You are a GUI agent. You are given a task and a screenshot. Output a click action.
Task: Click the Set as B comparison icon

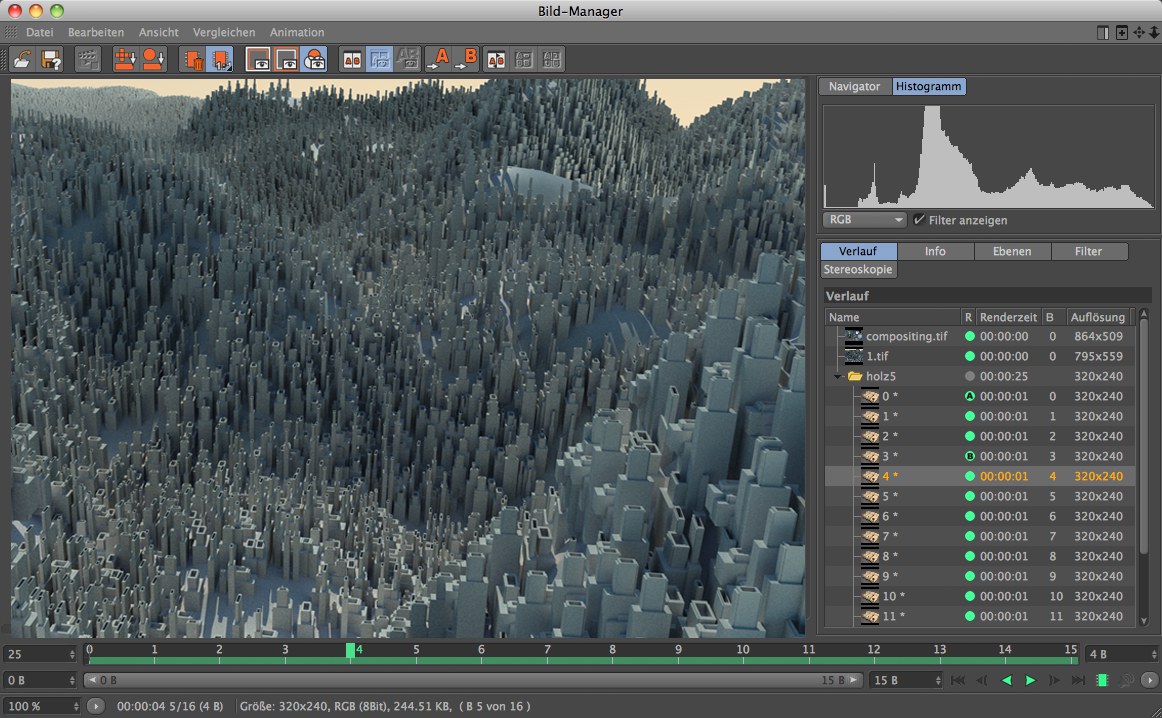point(466,59)
